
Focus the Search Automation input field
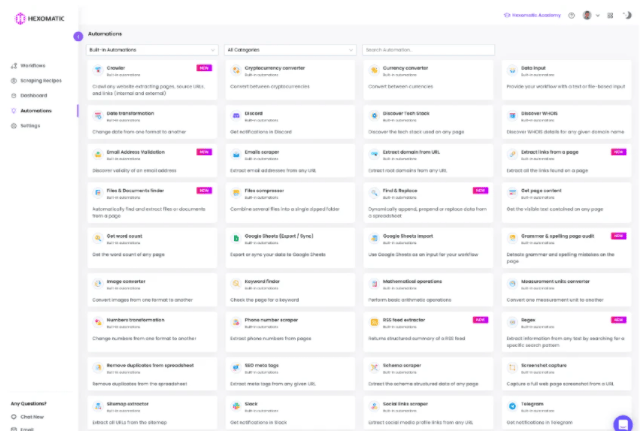tap(428, 49)
